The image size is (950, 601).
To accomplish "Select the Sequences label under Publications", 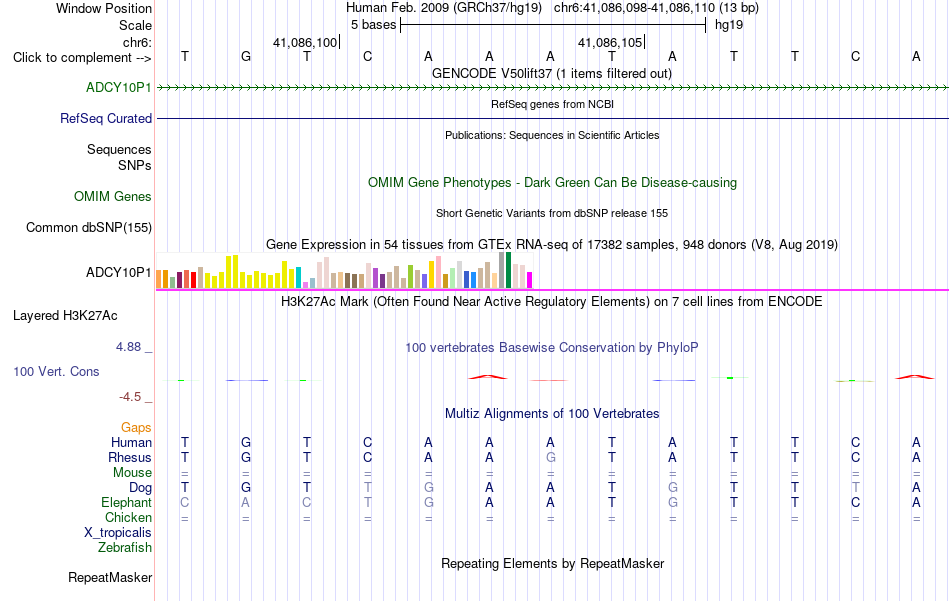I will click(119, 149).
